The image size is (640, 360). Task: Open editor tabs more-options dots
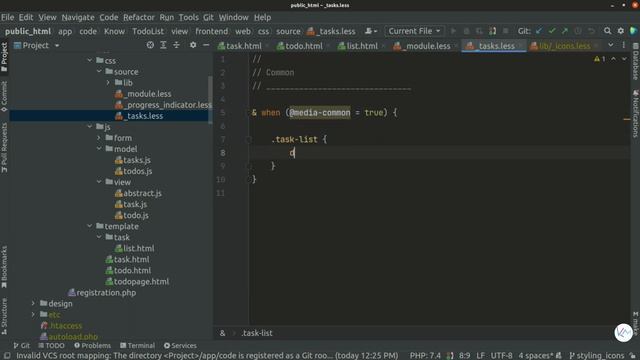click(x=624, y=45)
